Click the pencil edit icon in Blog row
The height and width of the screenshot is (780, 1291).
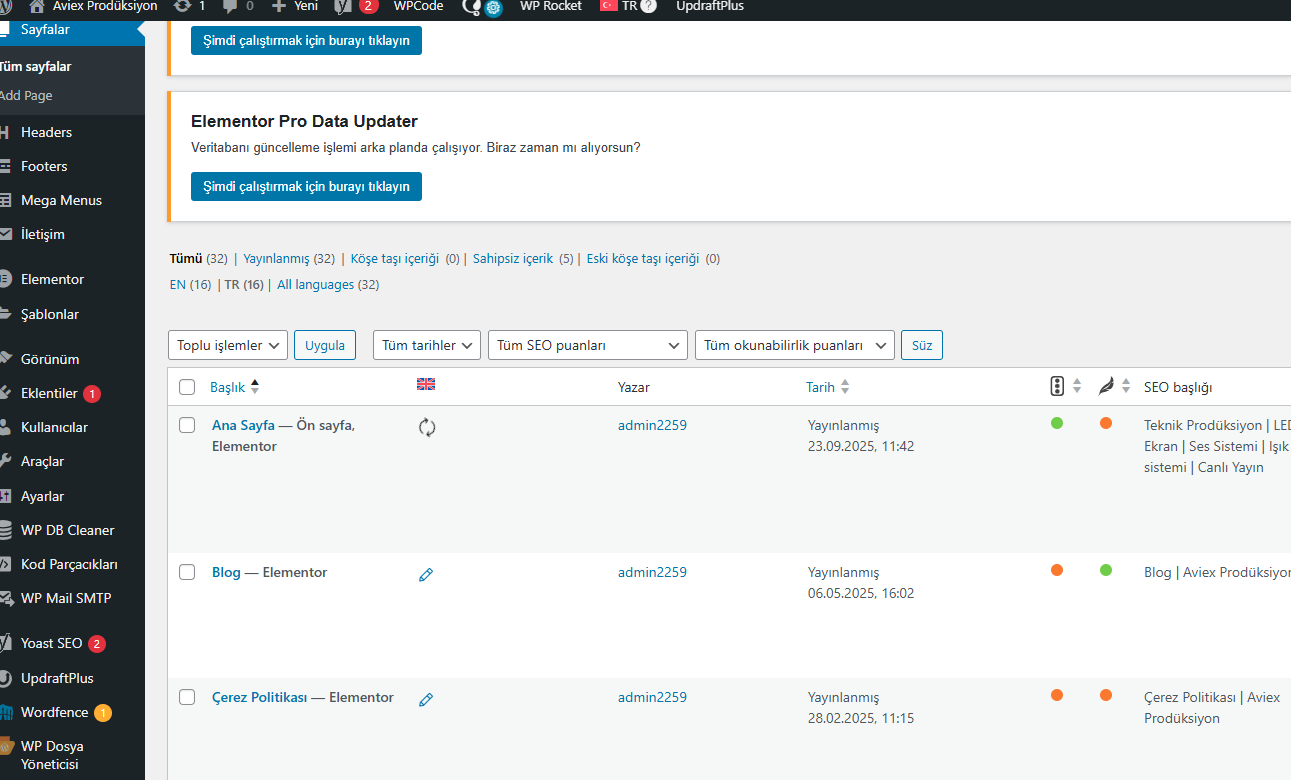coord(426,575)
